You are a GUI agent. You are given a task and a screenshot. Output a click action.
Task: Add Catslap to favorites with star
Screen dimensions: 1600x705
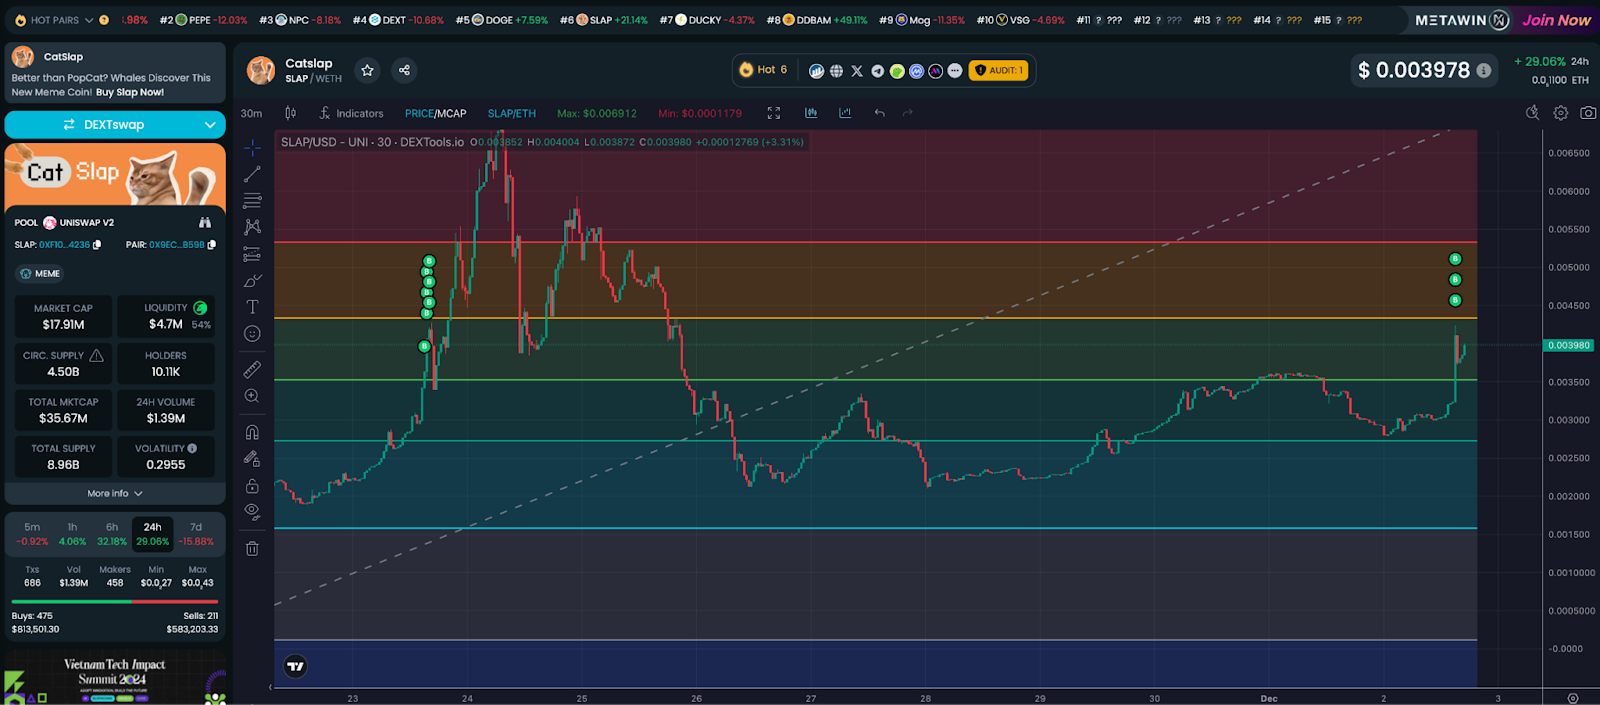click(x=367, y=70)
